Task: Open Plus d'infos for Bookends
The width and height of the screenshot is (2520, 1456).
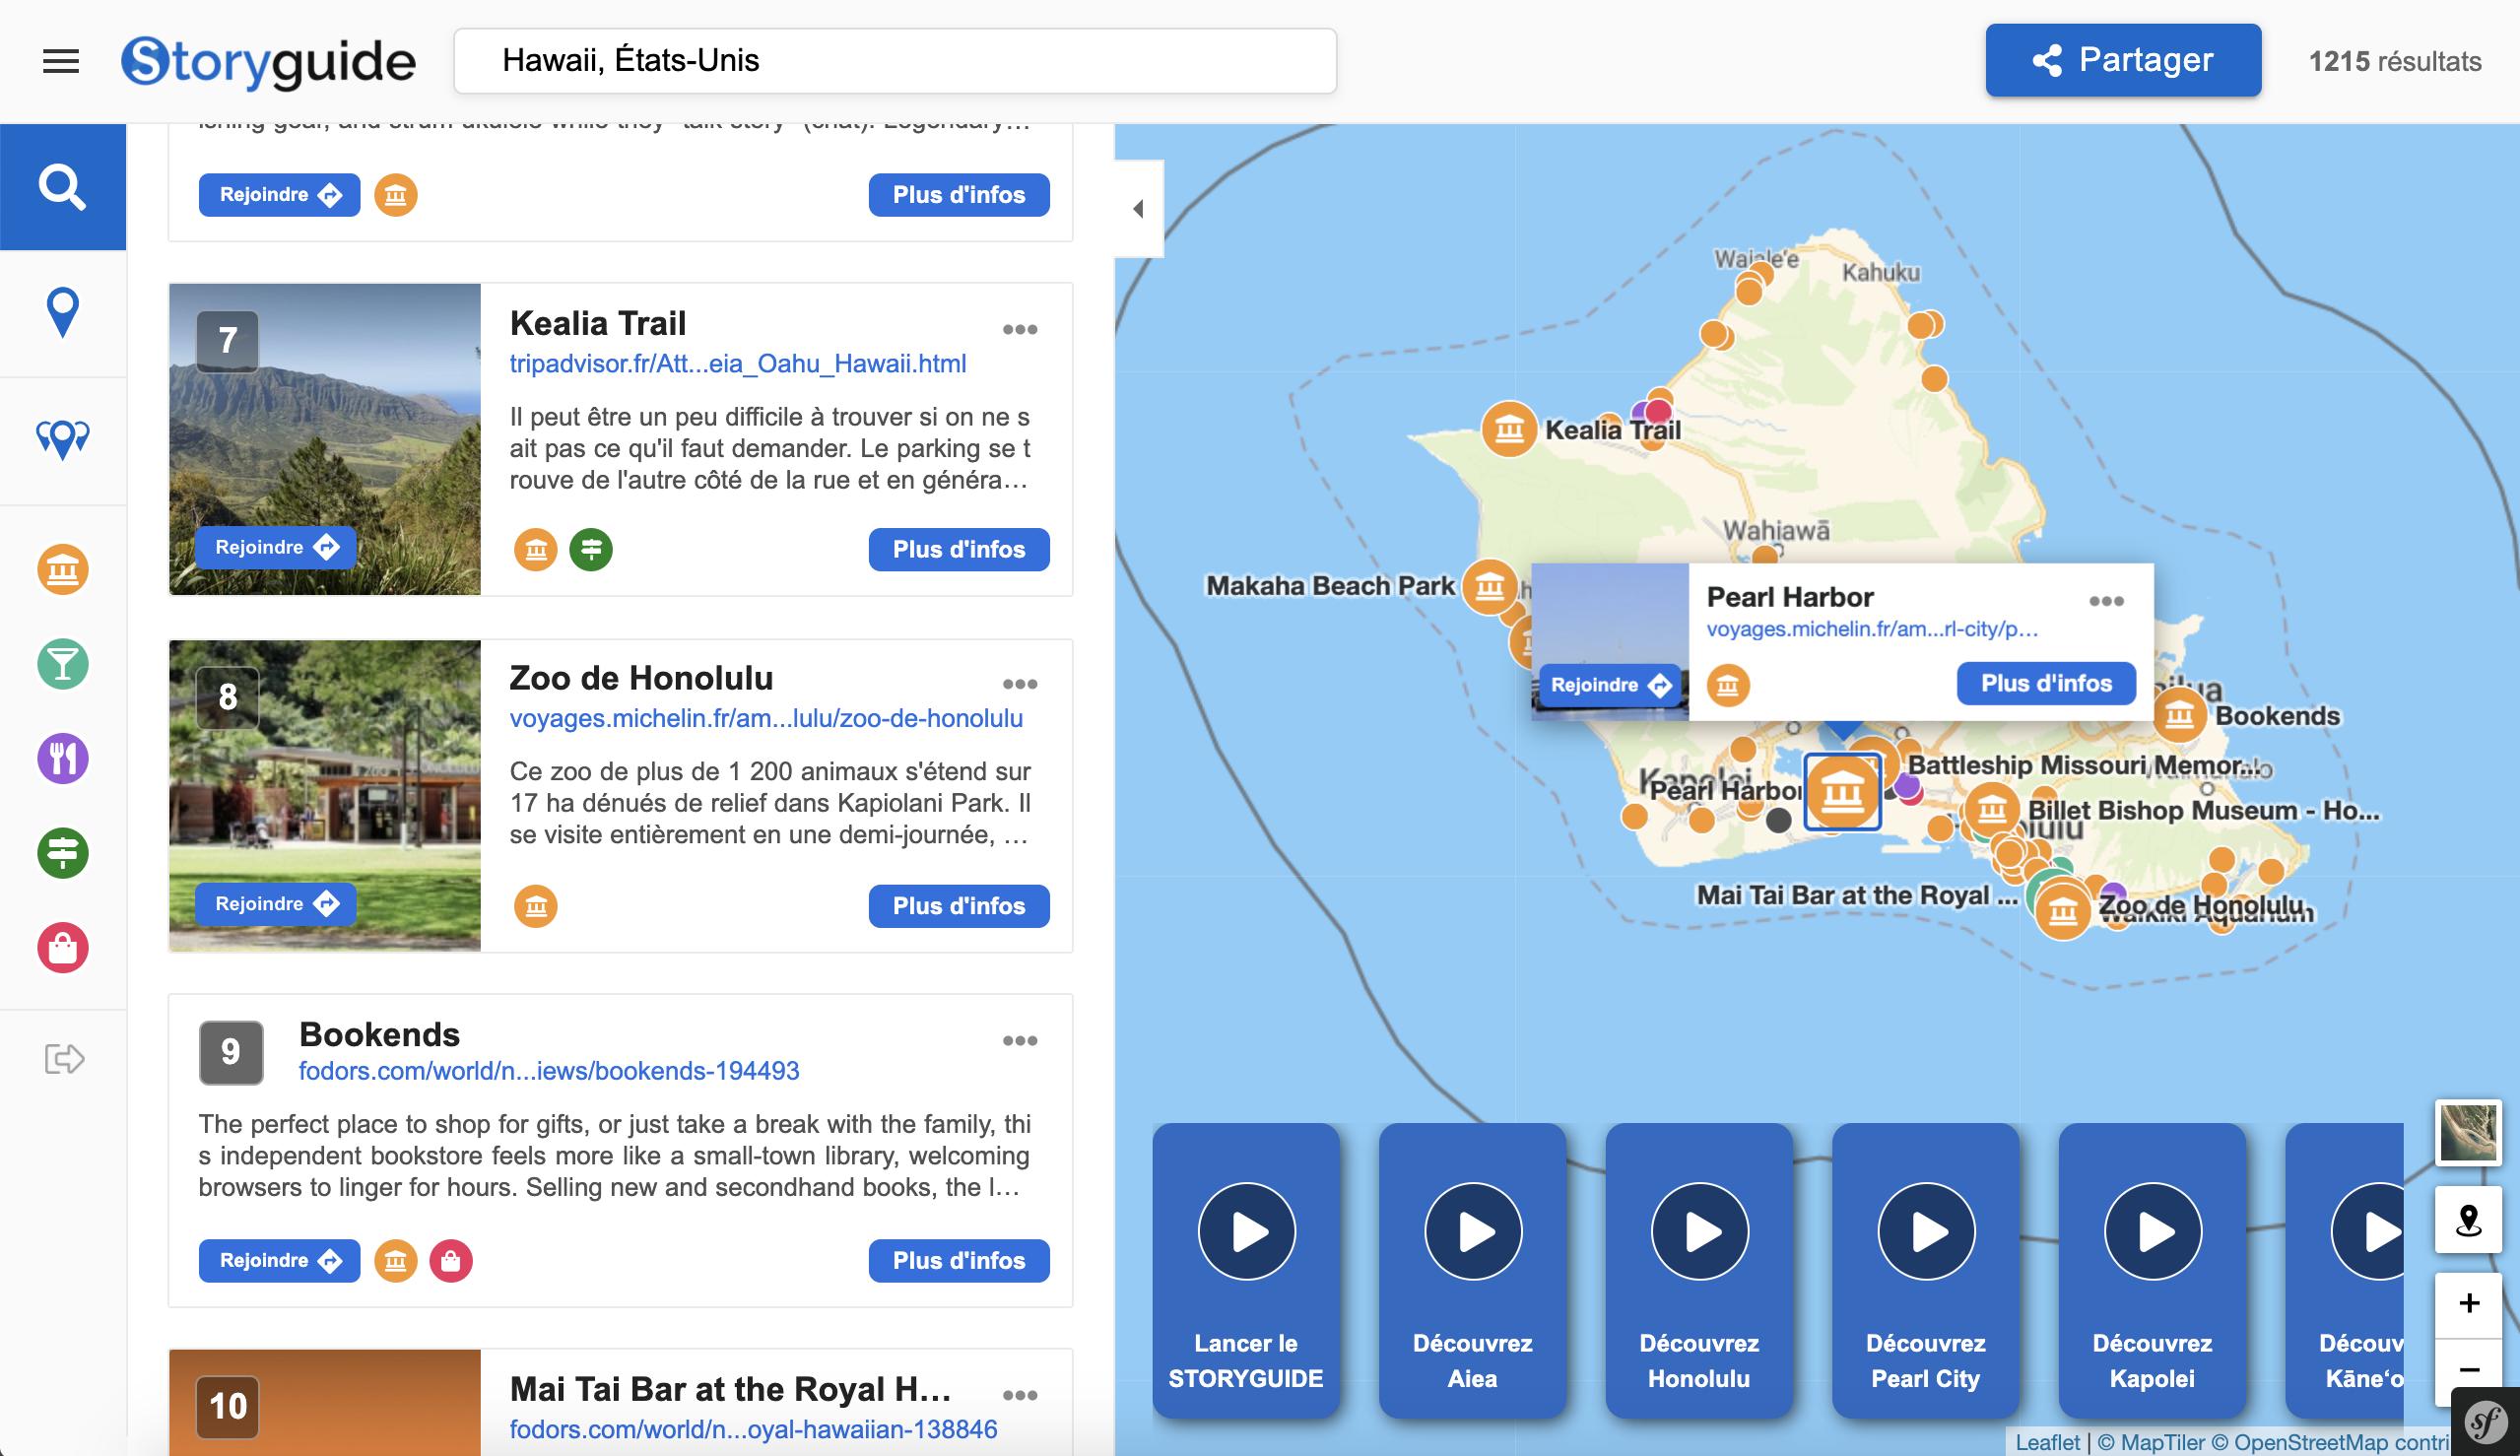Action: click(x=959, y=1260)
